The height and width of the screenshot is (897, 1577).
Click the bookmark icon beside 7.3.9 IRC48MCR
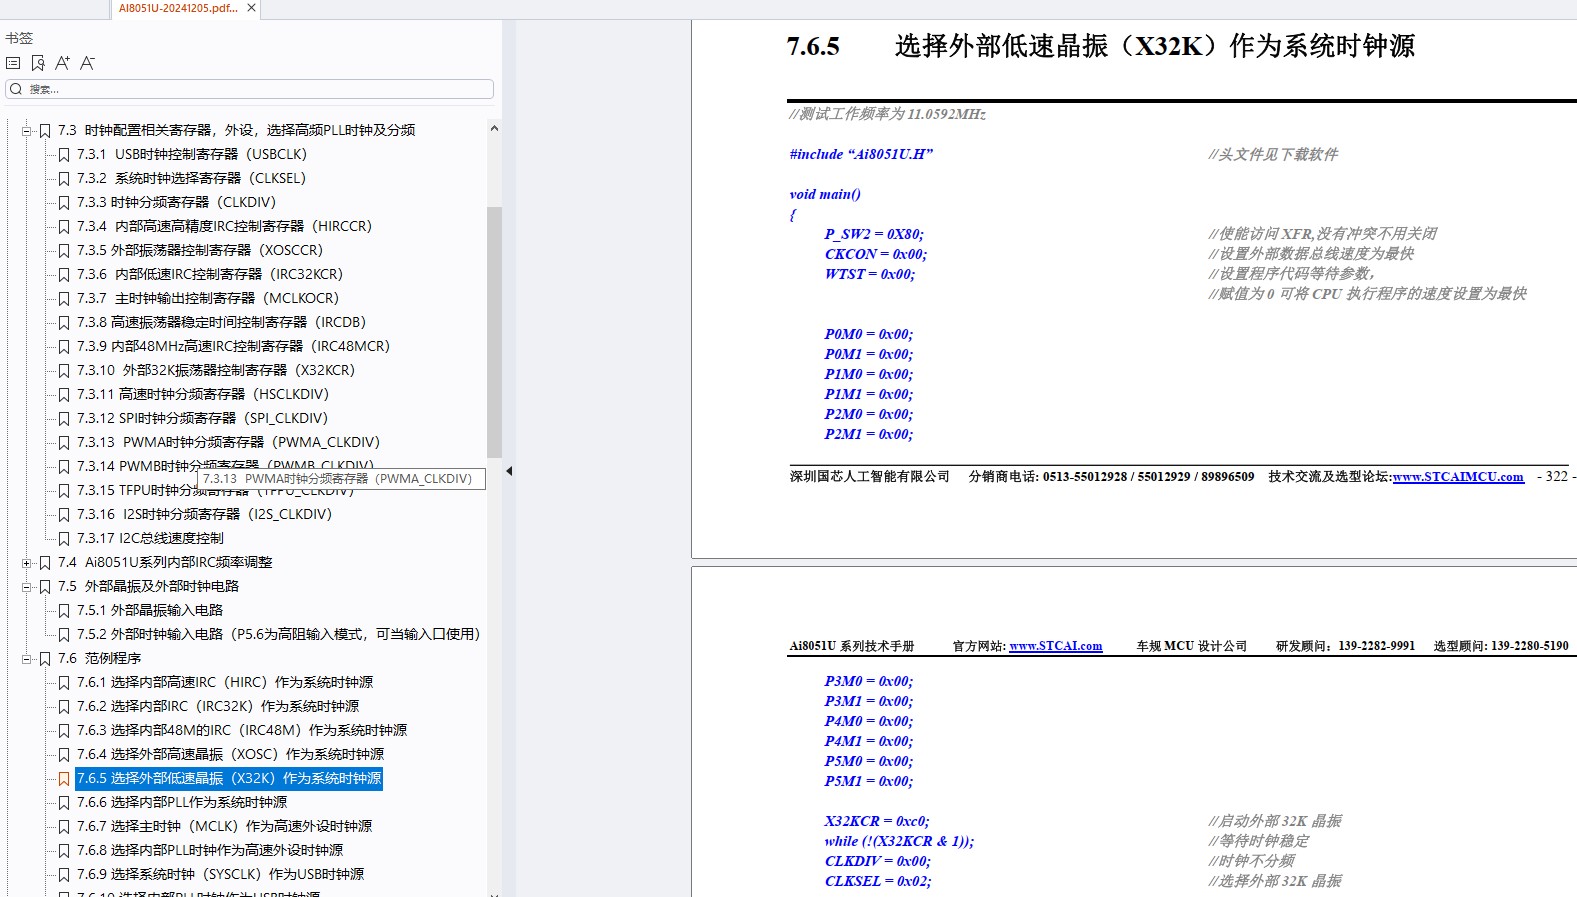(x=64, y=347)
